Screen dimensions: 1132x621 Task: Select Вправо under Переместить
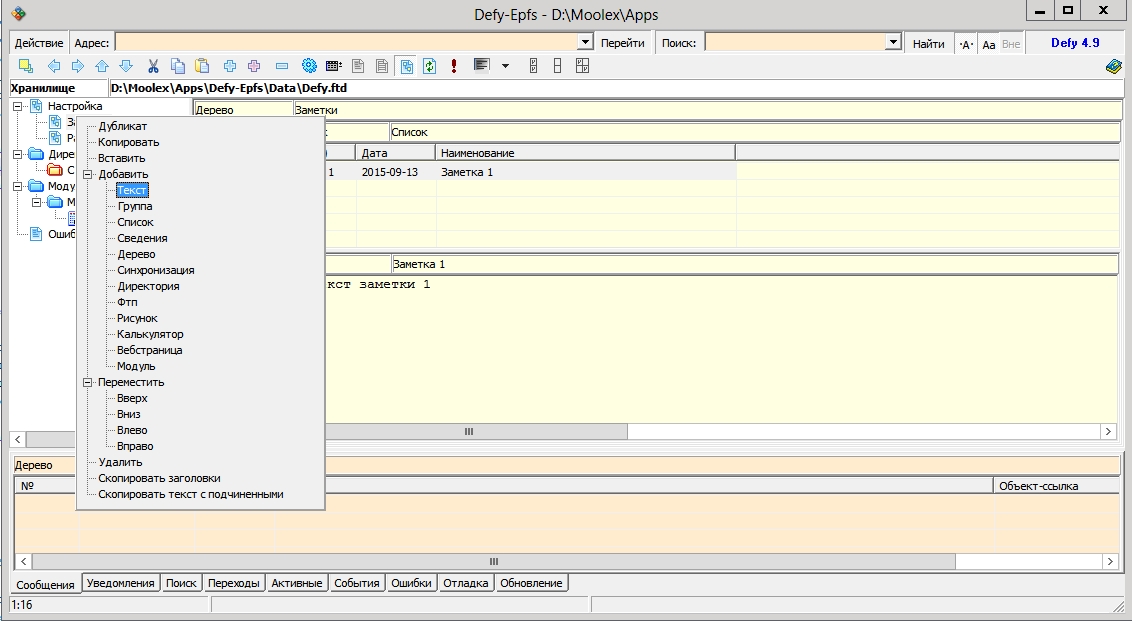pyautogui.click(x=135, y=446)
